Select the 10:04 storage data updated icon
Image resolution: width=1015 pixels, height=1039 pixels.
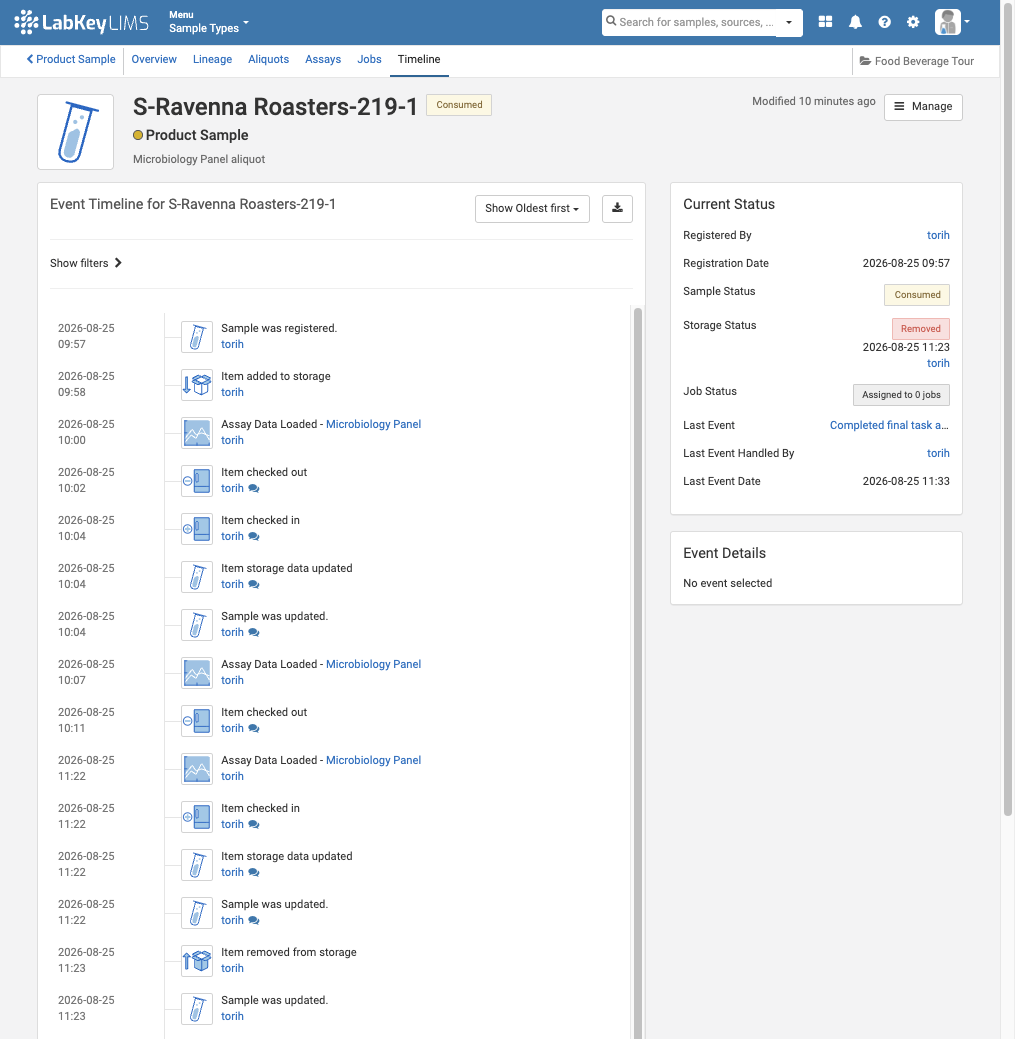pos(197,577)
